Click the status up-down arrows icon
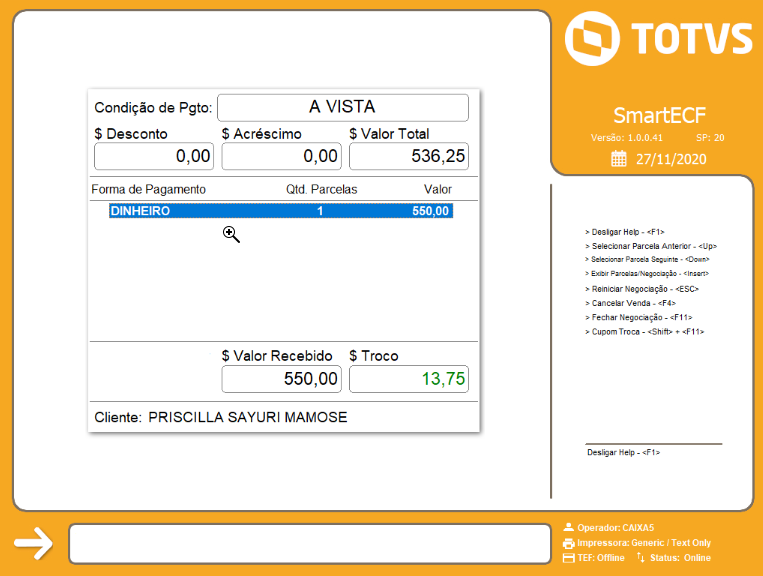763x576 pixels. pyautogui.click(x=640, y=558)
